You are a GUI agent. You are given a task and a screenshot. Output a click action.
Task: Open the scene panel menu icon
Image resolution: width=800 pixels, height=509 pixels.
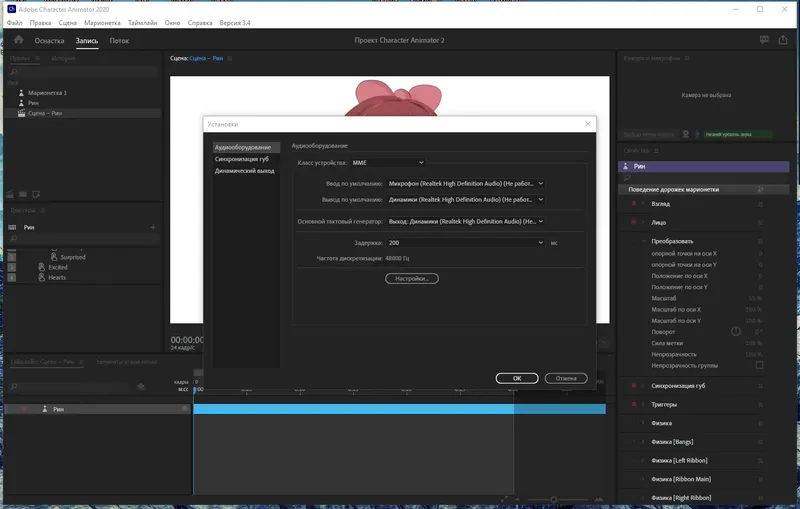point(230,58)
